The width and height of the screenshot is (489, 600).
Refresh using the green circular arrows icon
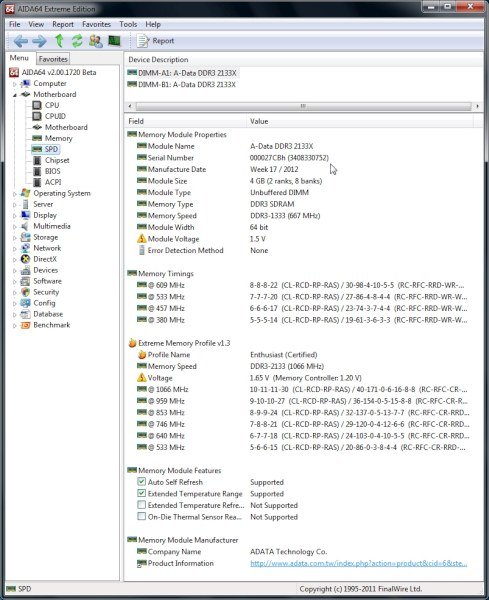click(x=77, y=41)
